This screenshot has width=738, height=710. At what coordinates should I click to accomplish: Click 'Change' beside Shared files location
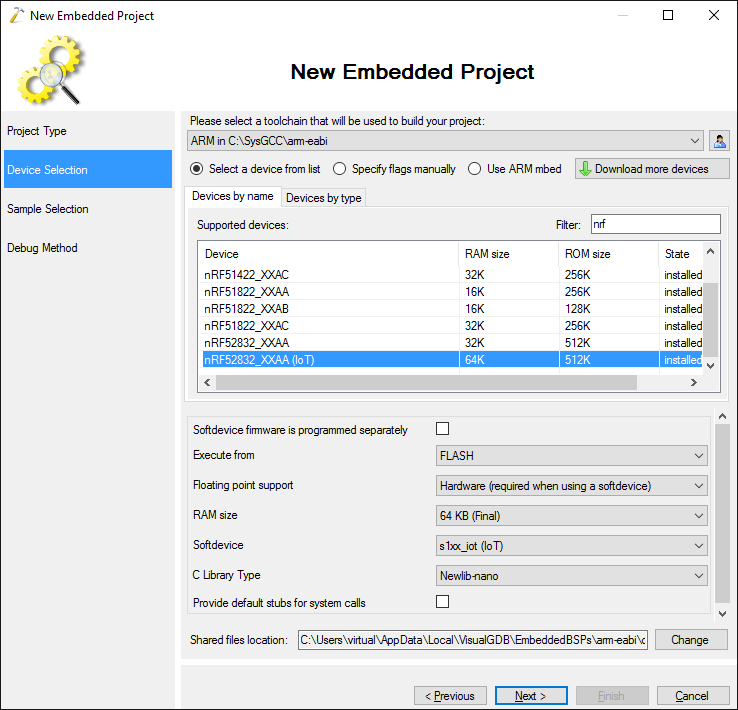click(691, 640)
